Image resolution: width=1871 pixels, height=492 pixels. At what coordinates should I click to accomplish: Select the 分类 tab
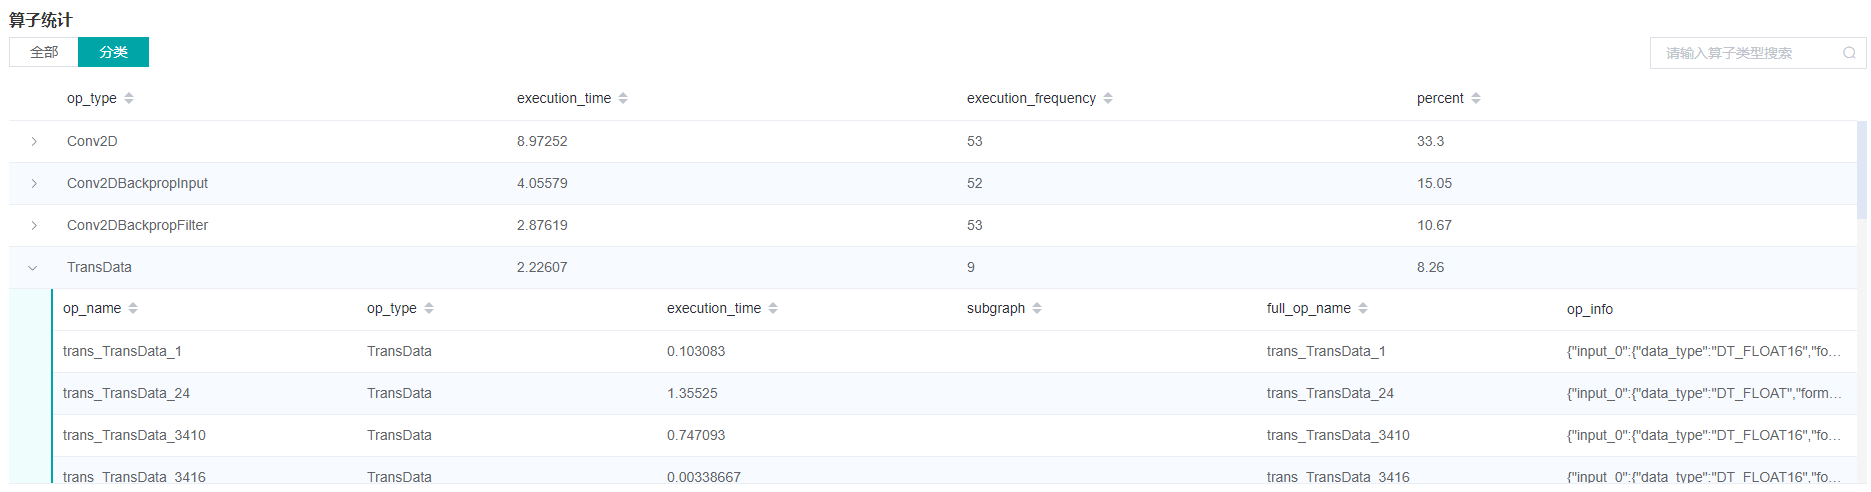pyautogui.click(x=113, y=52)
